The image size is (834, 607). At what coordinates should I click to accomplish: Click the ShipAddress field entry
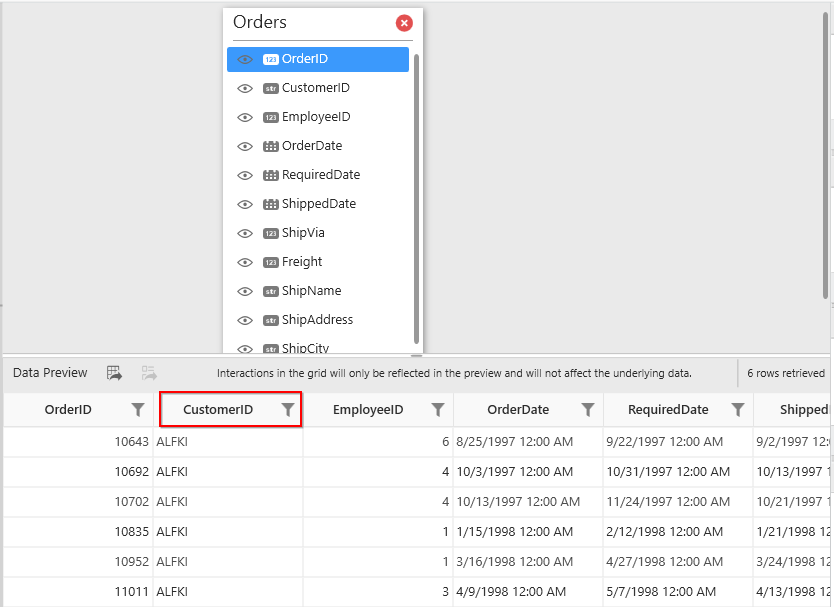(317, 320)
